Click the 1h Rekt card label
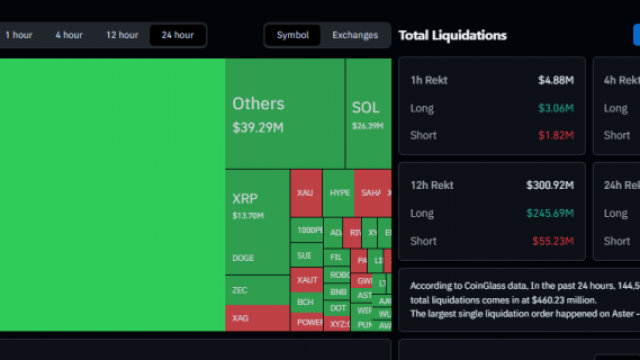The width and height of the screenshot is (640, 360). [429, 80]
